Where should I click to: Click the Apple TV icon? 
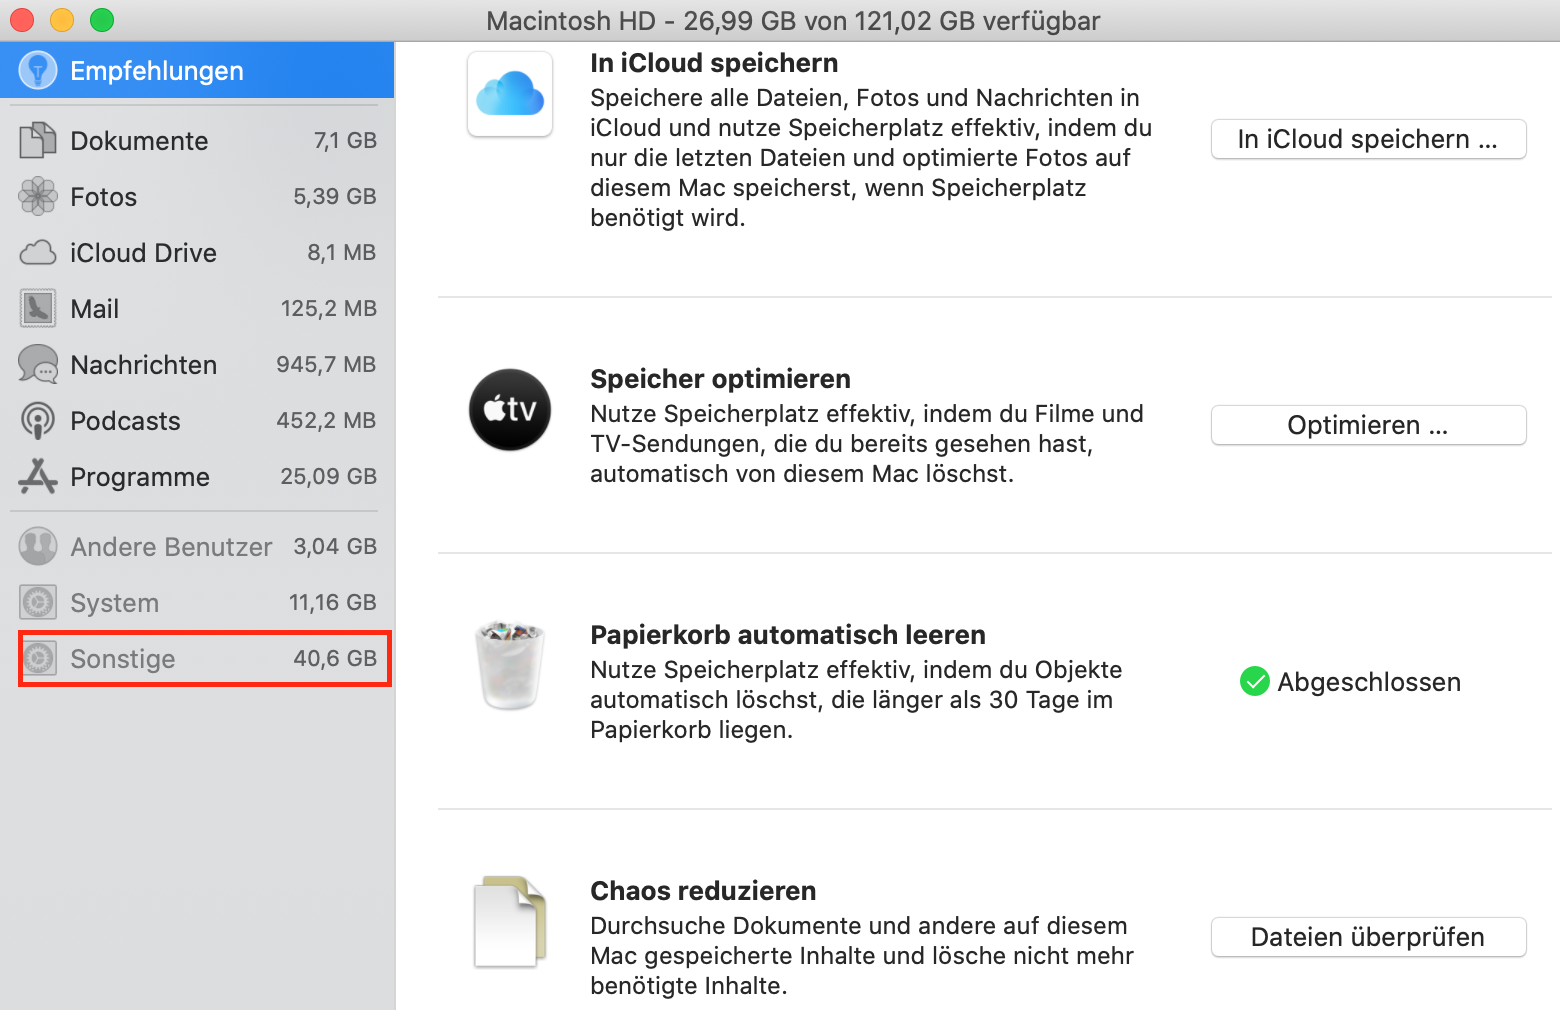click(510, 410)
